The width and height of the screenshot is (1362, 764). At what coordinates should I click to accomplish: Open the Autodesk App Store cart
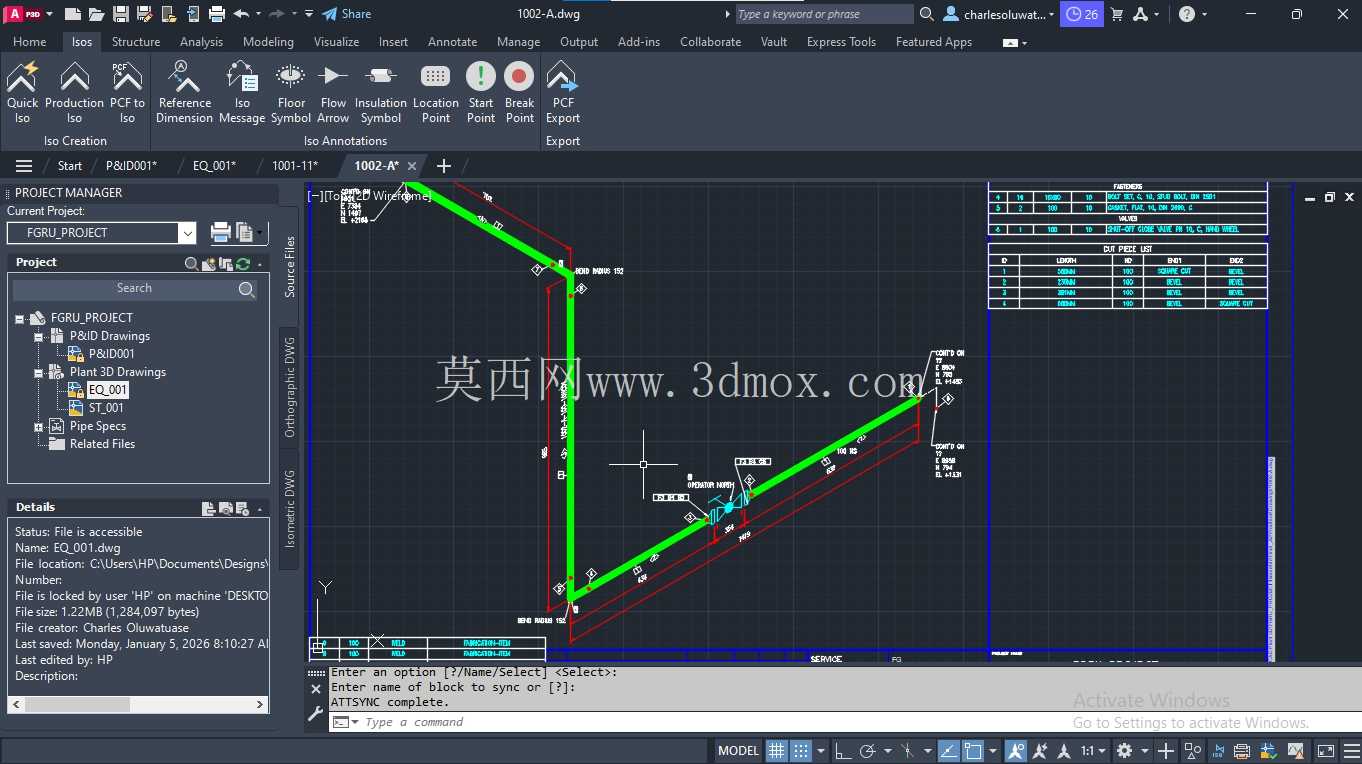[1117, 14]
